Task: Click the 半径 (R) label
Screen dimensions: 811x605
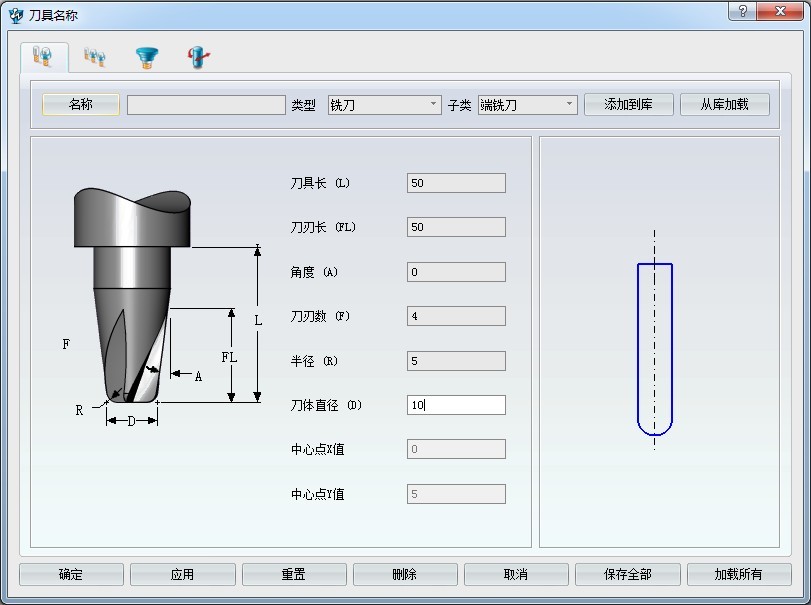Action: [314, 361]
